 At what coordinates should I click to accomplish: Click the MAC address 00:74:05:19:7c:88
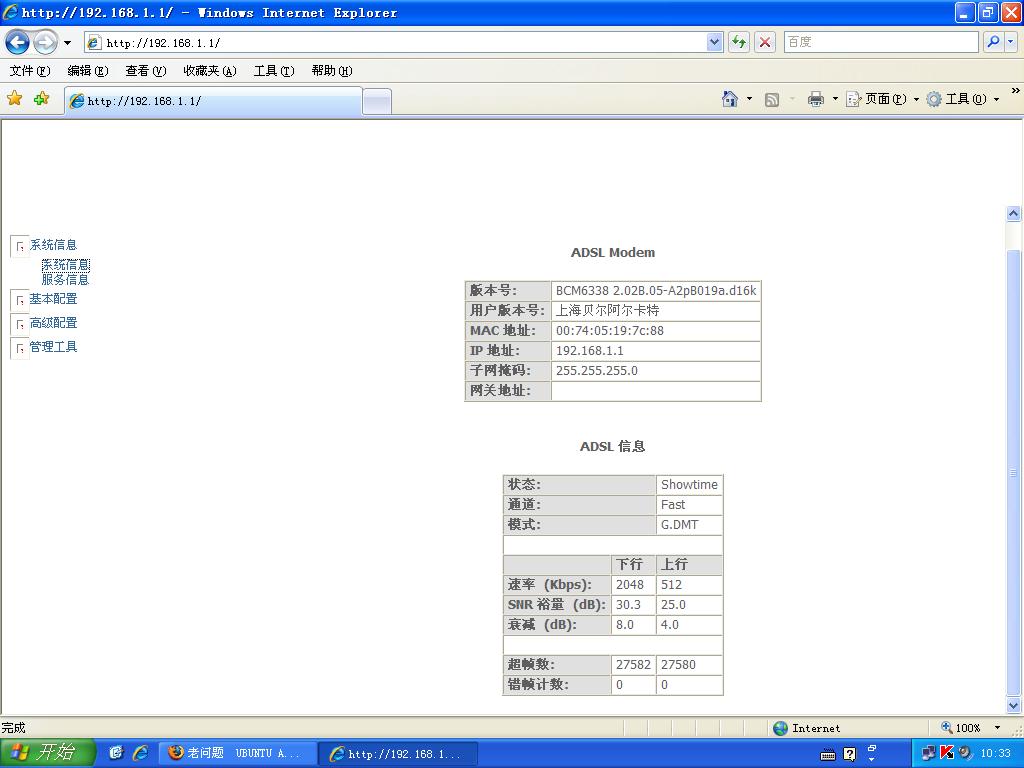pos(610,330)
